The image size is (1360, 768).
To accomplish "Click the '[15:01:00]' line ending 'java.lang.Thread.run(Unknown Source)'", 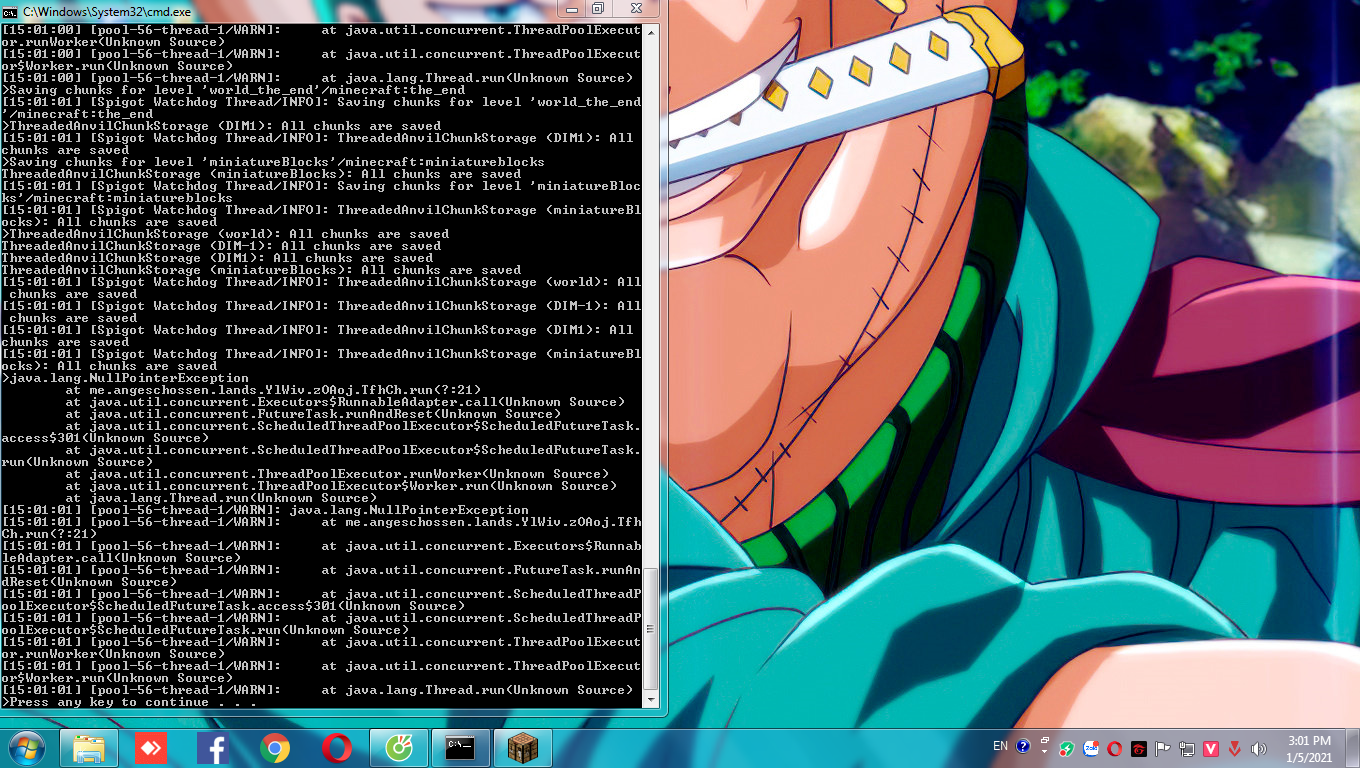I will click(318, 78).
